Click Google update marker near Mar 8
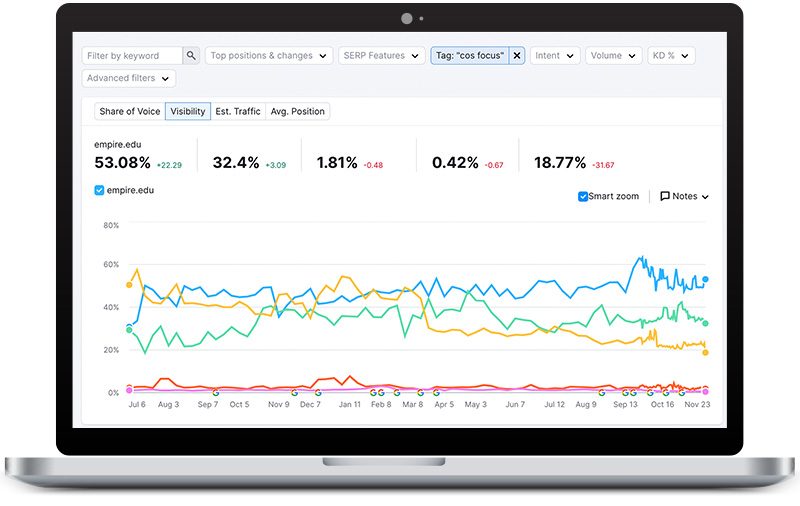The image size is (800, 506). click(420, 392)
